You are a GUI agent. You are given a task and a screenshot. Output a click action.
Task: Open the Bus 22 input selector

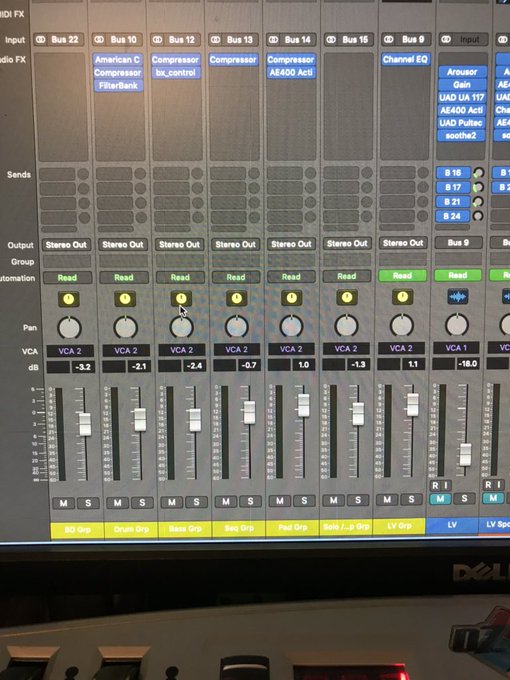click(x=66, y=40)
